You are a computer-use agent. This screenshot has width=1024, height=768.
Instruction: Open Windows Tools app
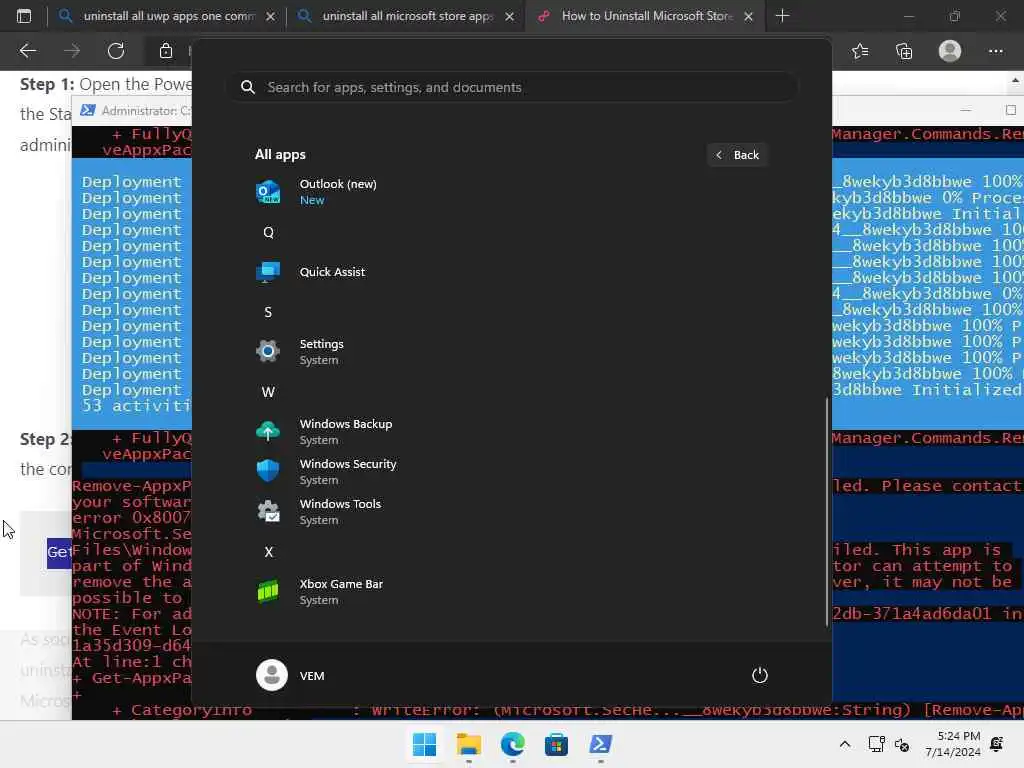coord(268,511)
